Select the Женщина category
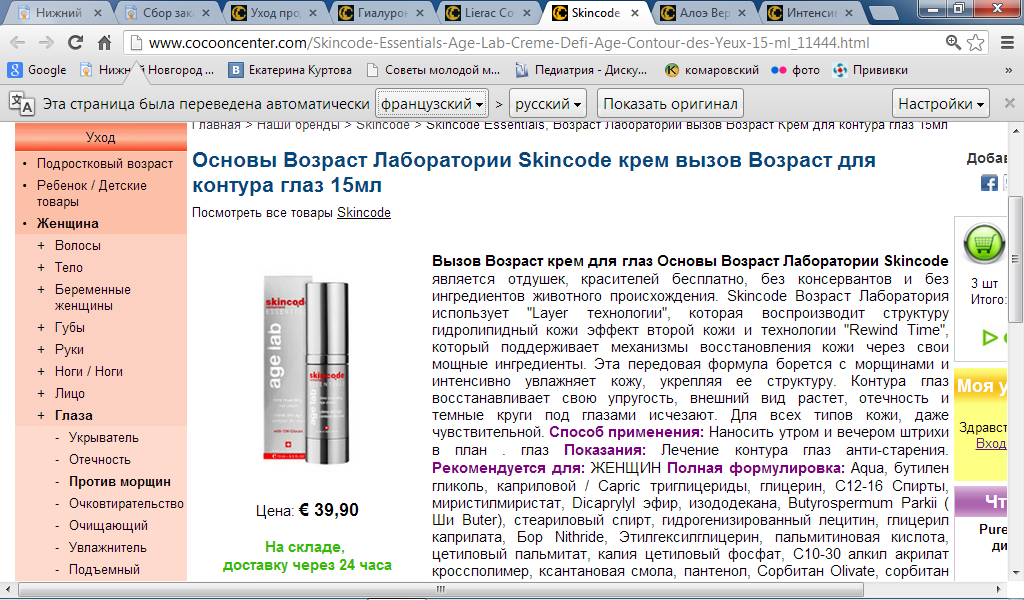 [x=68, y=223]
